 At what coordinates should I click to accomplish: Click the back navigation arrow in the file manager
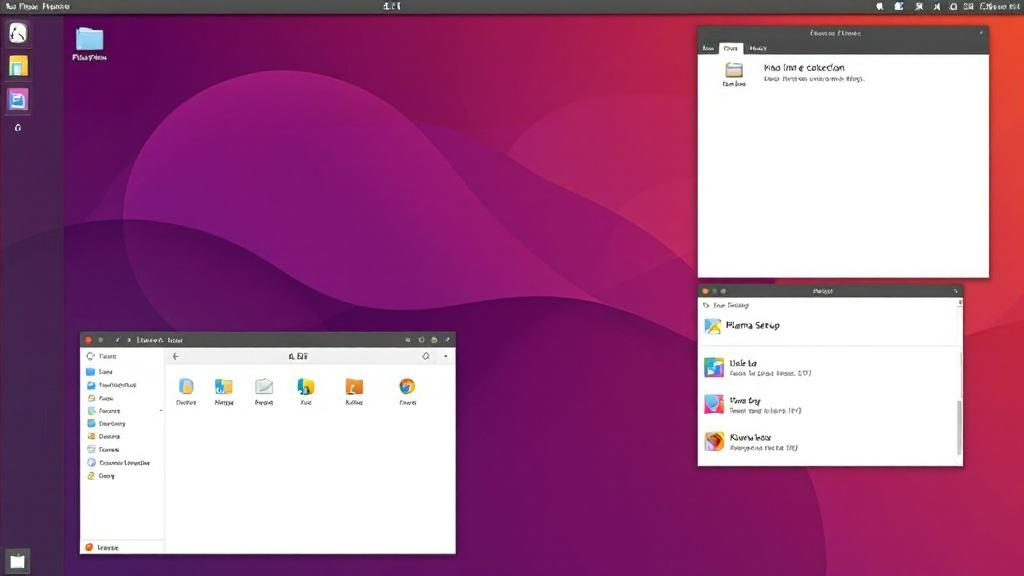[x=176, y=356]
